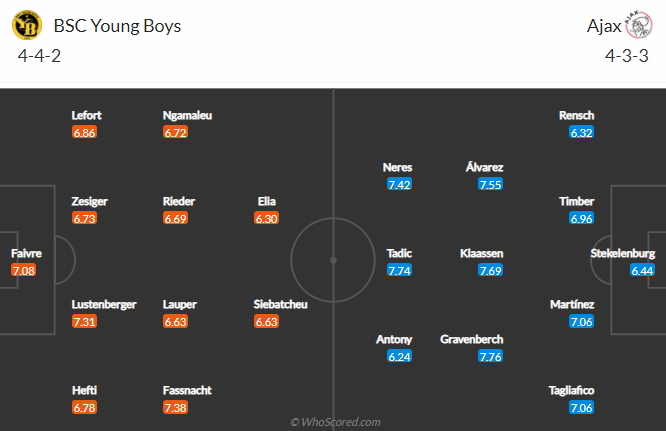Click Rensch's 6.32 rating badge
Viewport: 666px width, 431px height.
point(582,132)
